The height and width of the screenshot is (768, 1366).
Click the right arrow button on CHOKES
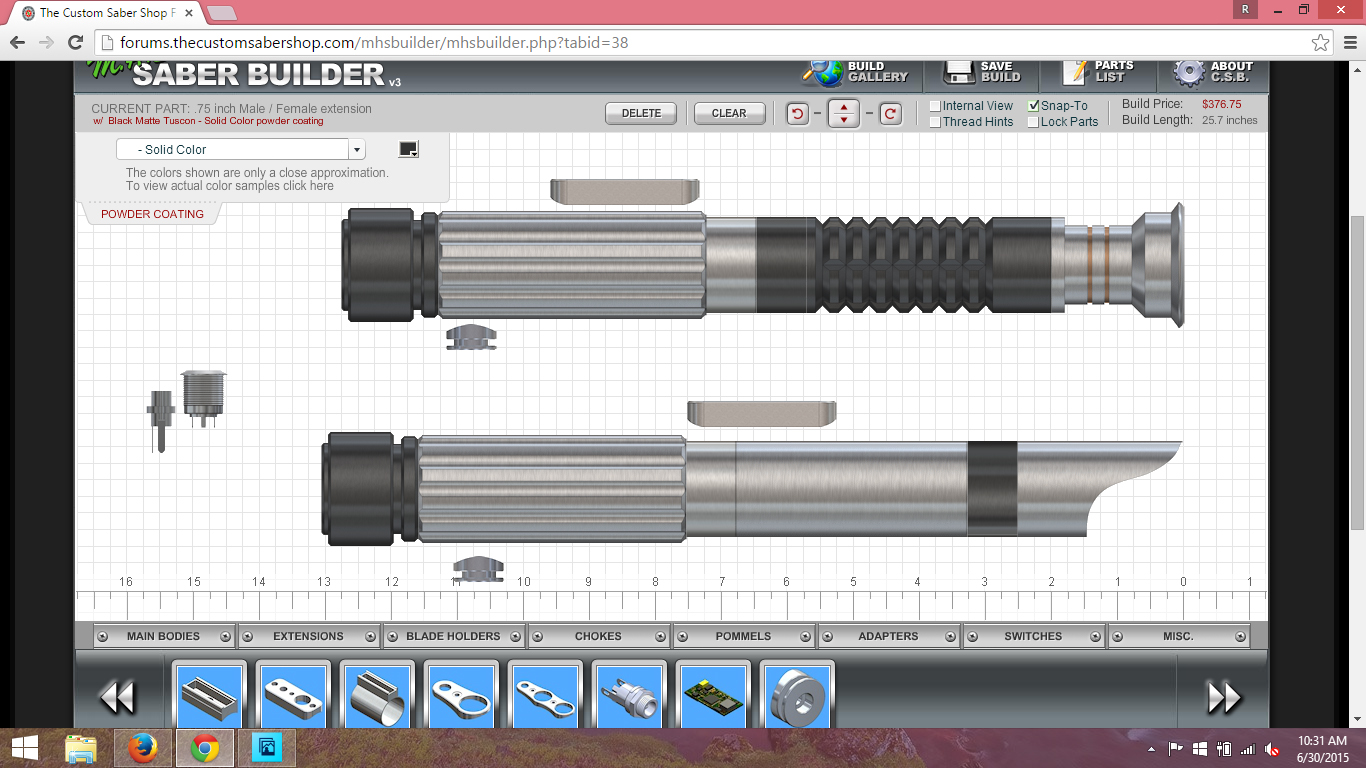659,636
